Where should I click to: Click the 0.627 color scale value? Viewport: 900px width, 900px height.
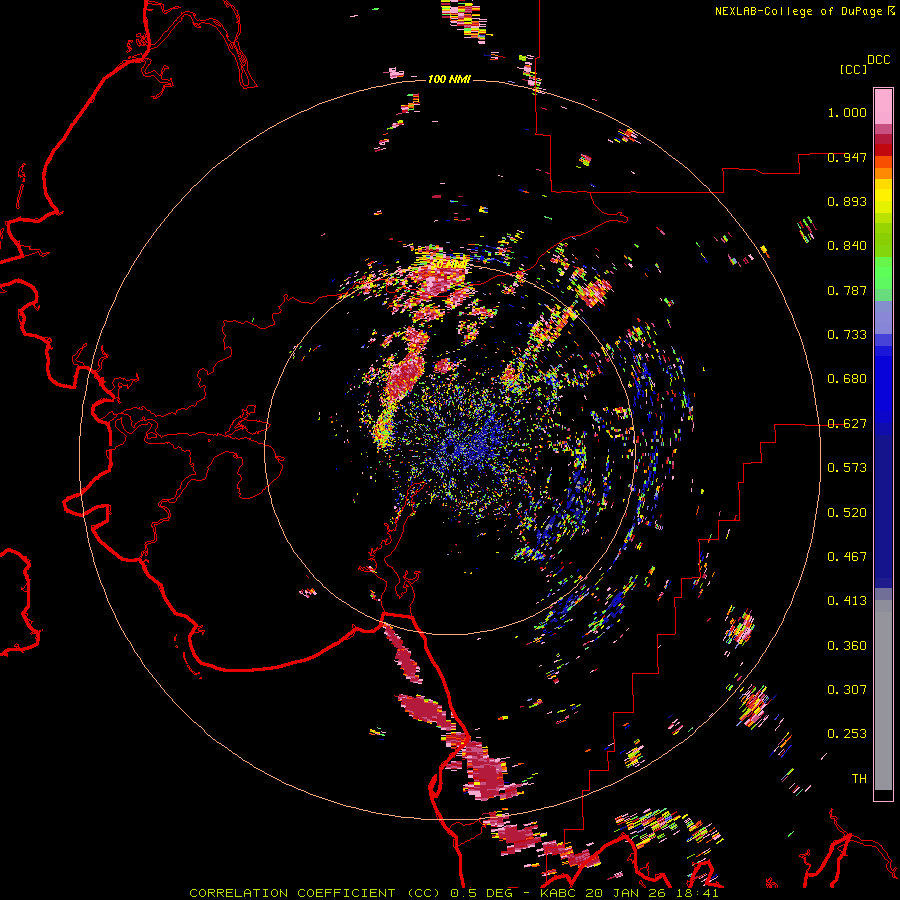(x=847, y=424)
